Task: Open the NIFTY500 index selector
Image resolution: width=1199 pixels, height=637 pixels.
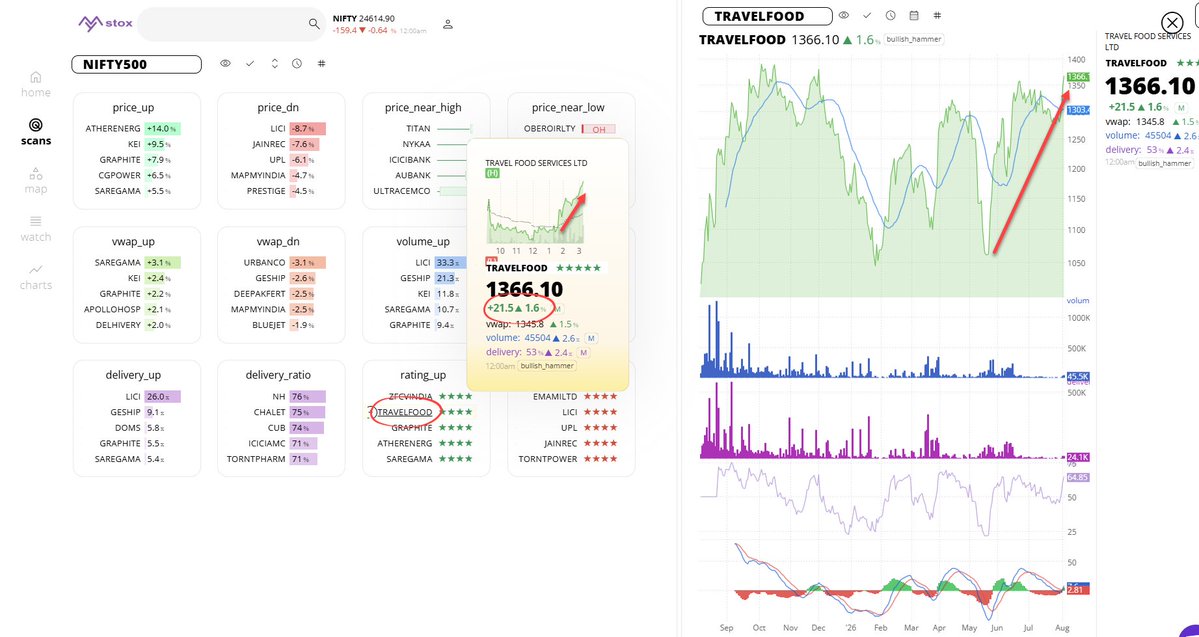Action: [136, 64]
